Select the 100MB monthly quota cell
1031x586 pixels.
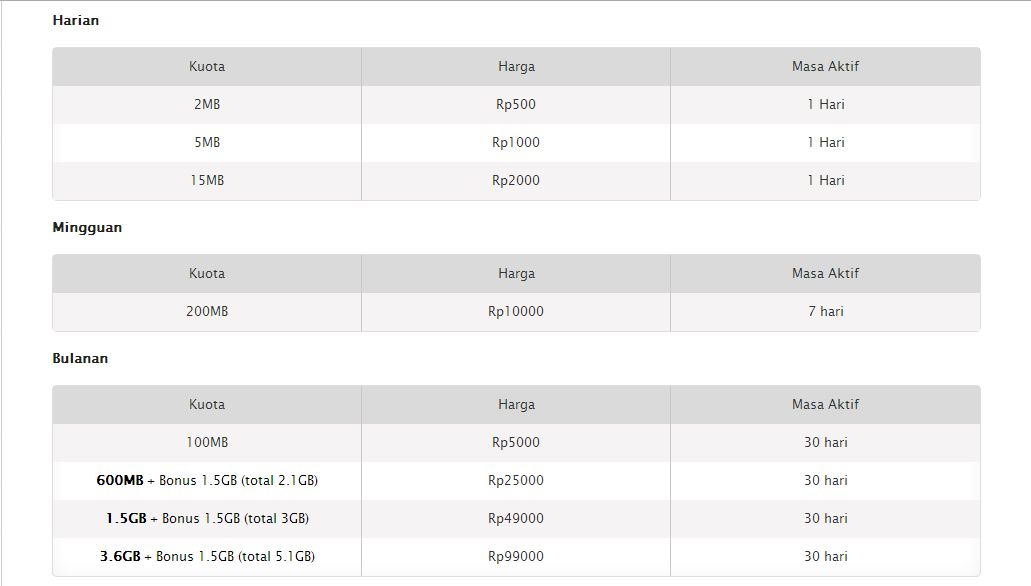[x=207, y=443]
